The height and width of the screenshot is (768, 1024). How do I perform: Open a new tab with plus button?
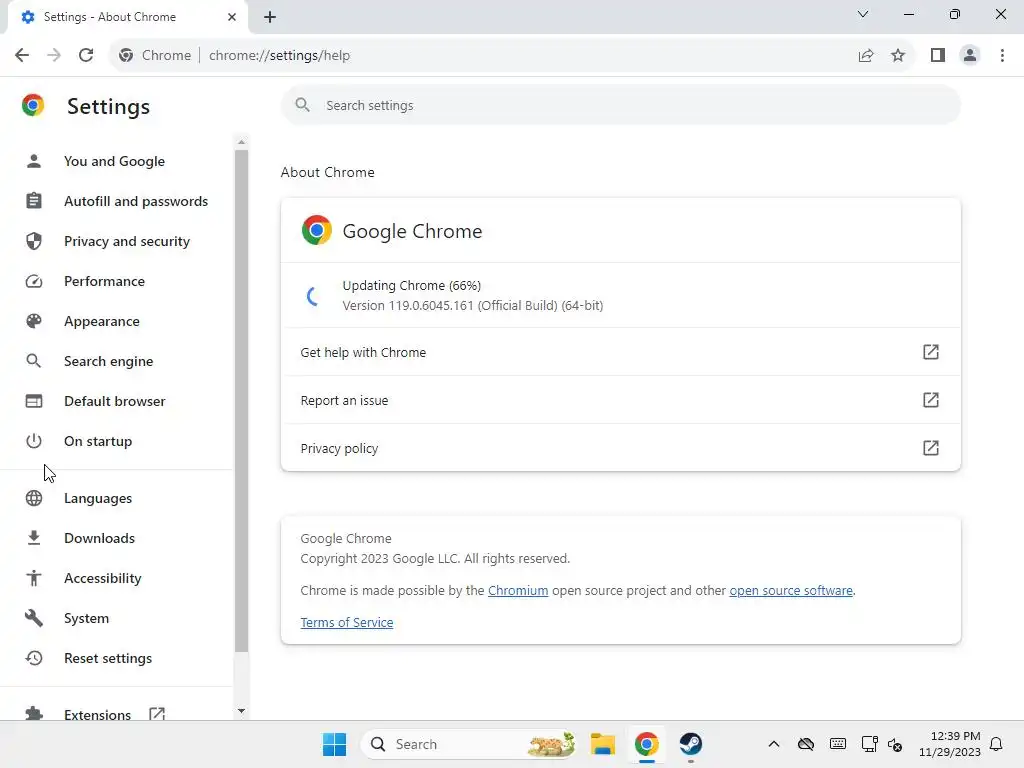tap(270, 17)
